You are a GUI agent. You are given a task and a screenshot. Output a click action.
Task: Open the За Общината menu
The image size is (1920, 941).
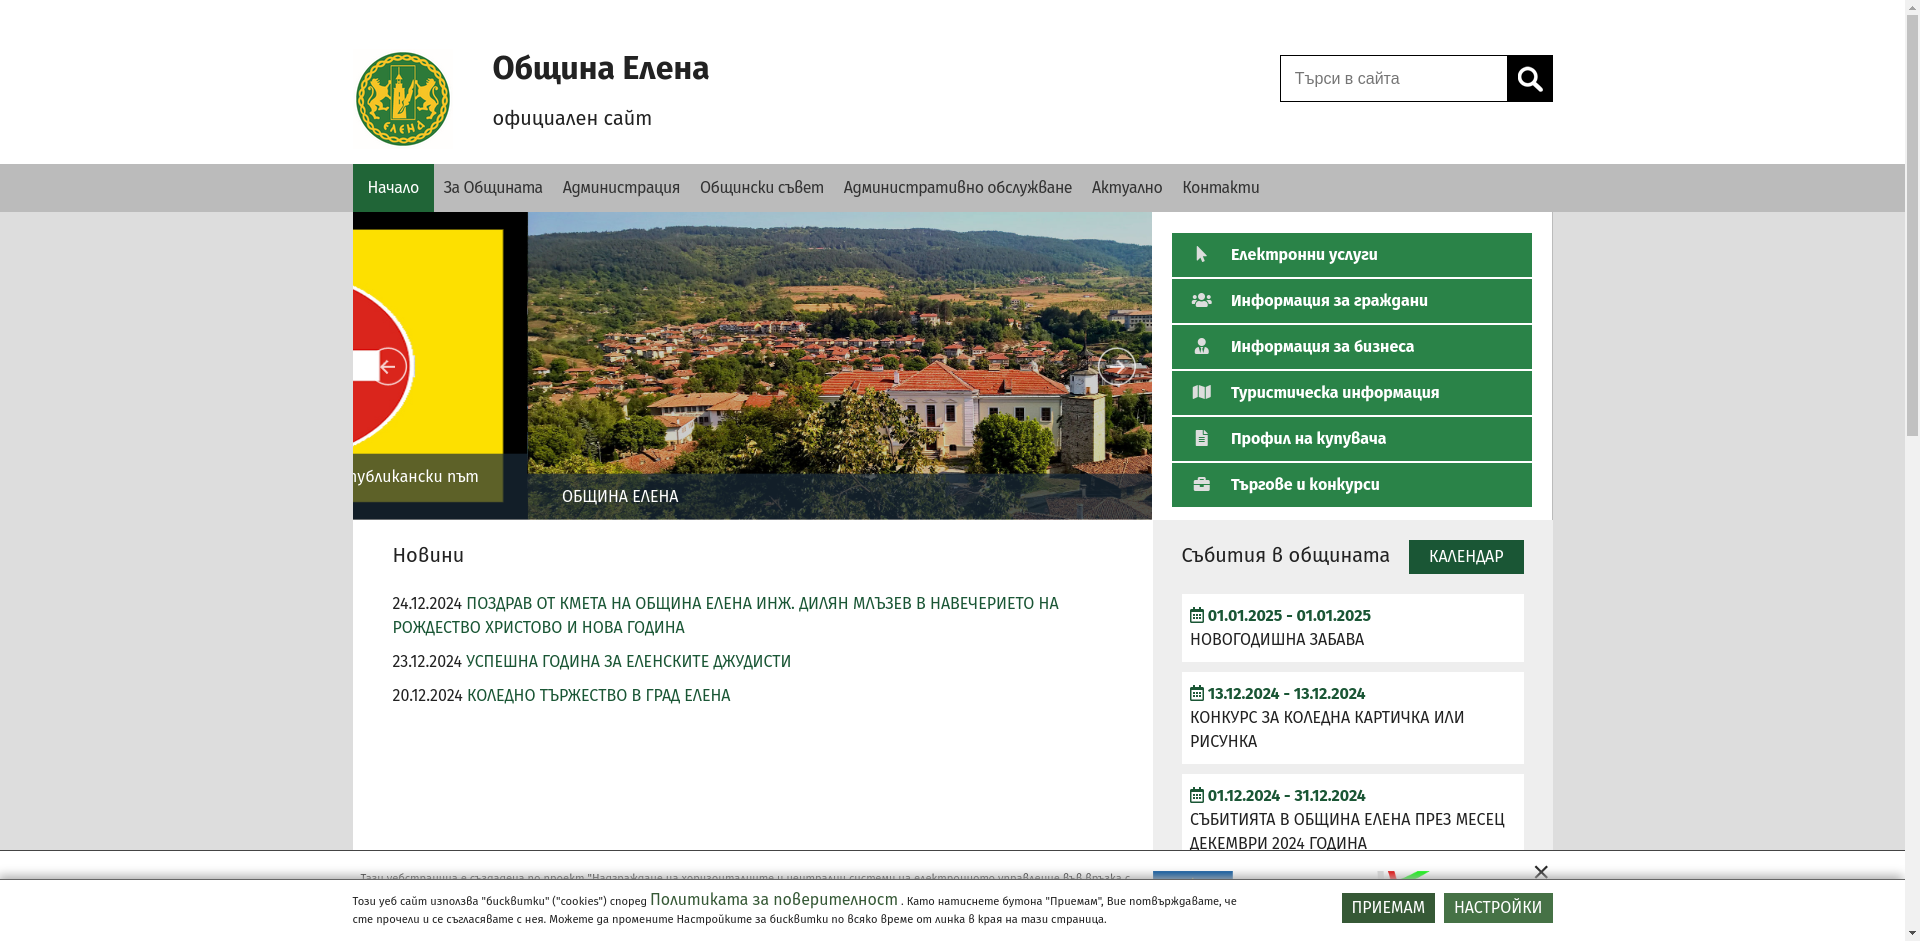click(493, 188)
